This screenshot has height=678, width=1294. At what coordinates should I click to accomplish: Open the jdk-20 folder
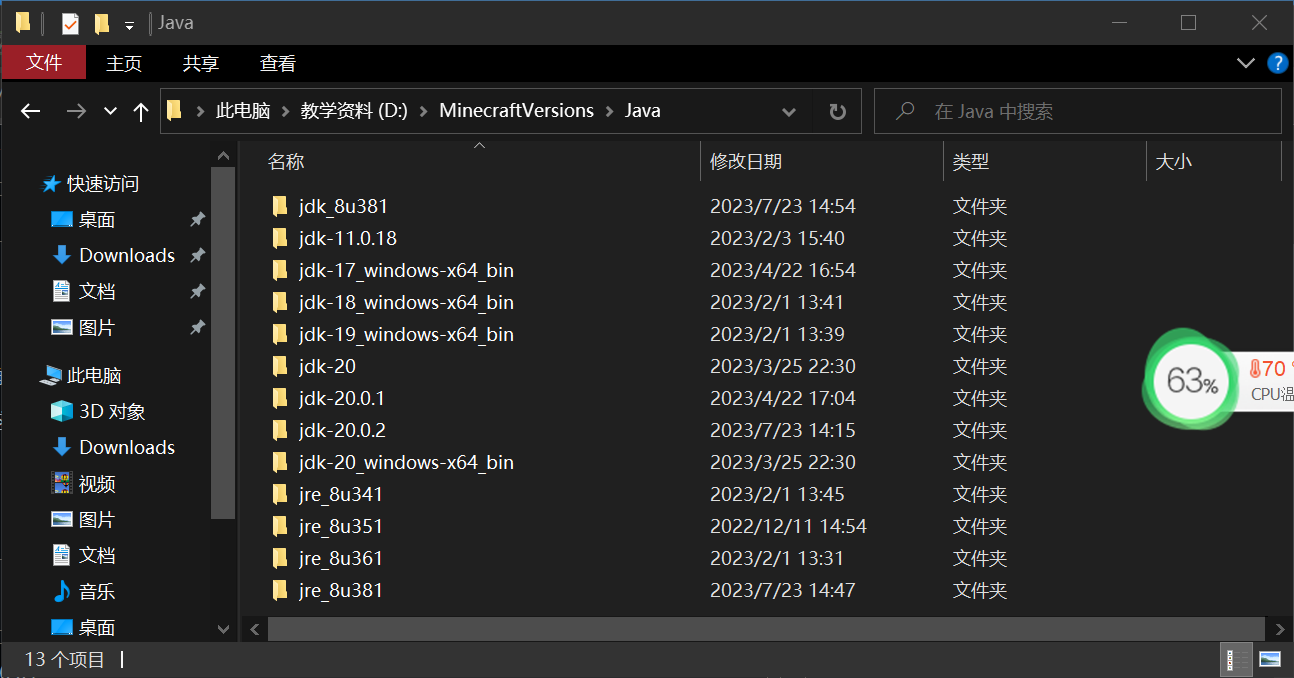[327, 366]
